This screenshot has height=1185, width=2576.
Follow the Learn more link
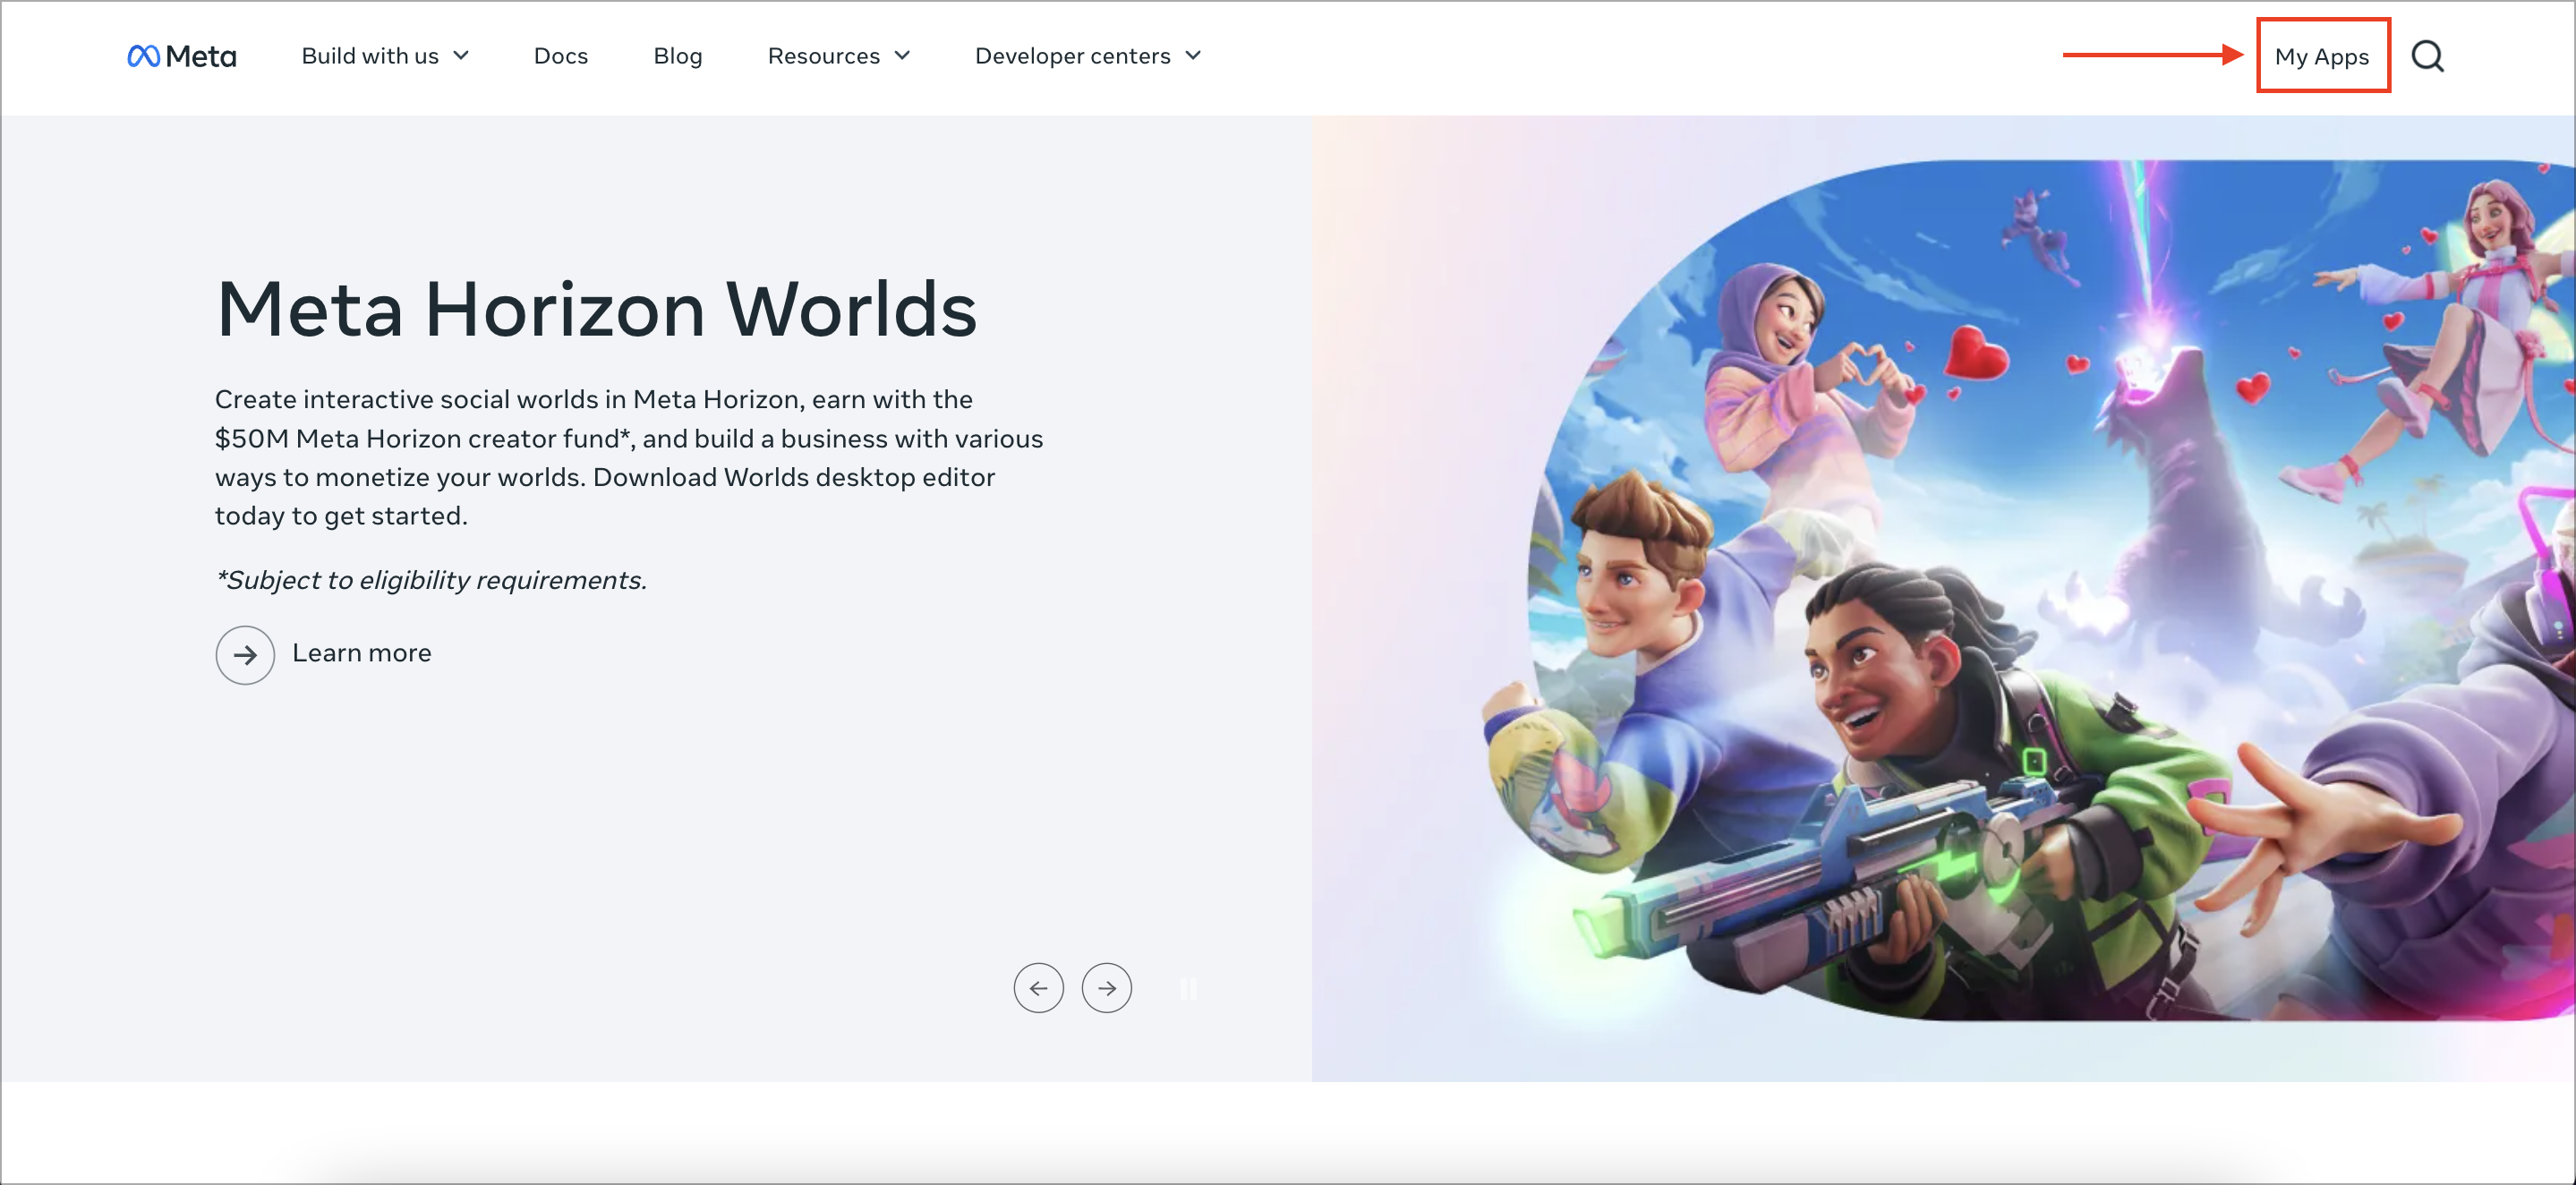[362, 653]
